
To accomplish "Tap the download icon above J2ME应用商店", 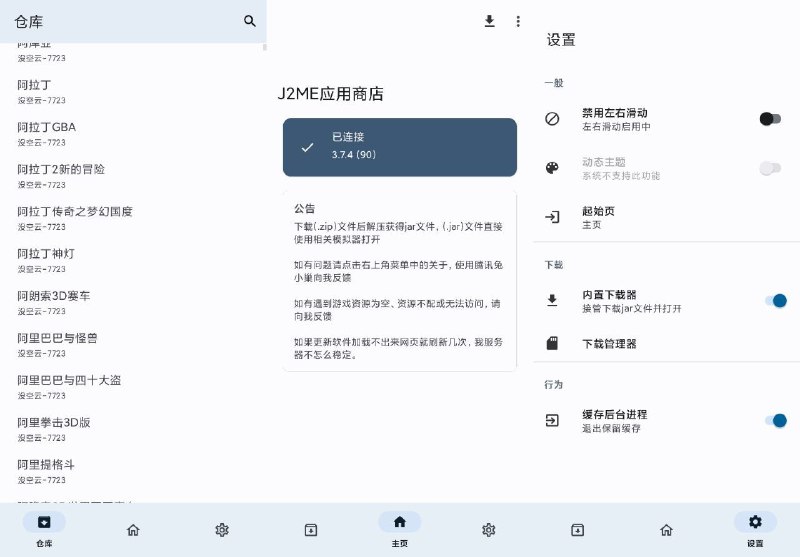I will coord(489,21).
